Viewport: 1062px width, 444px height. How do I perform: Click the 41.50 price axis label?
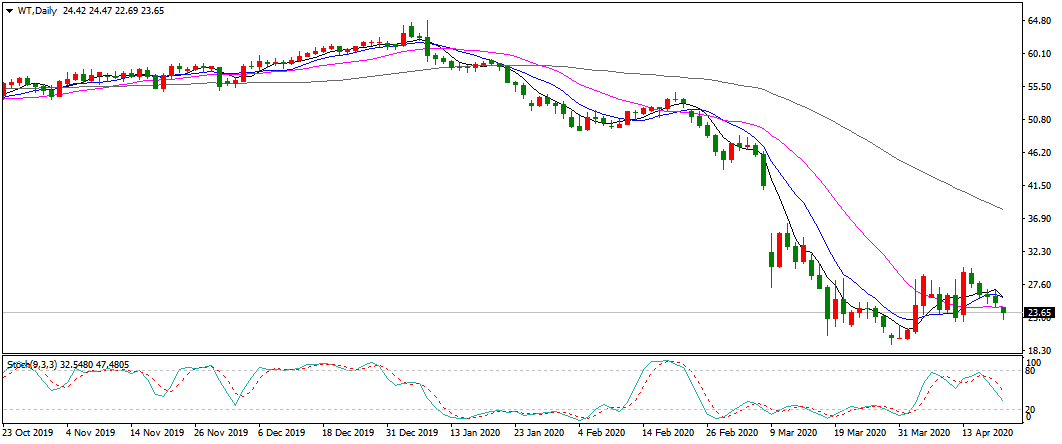point(1036,186)
